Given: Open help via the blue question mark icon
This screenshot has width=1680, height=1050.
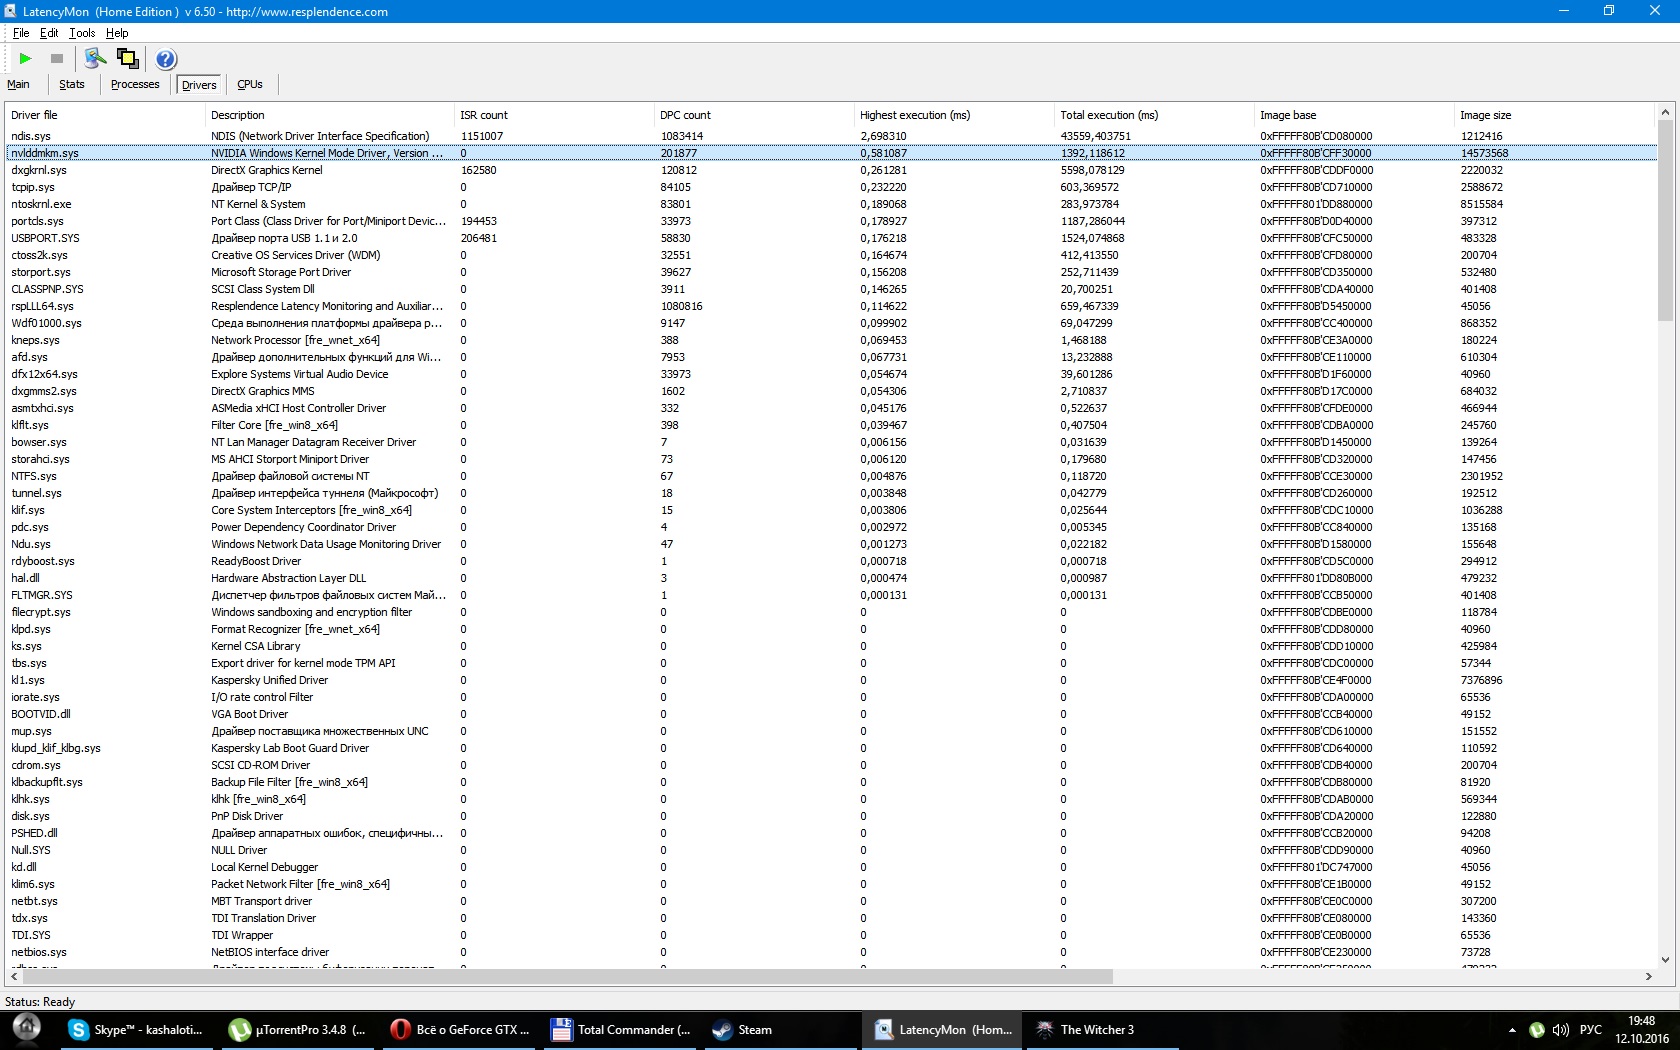Looking at the screenshot, I should pos(166,59).
